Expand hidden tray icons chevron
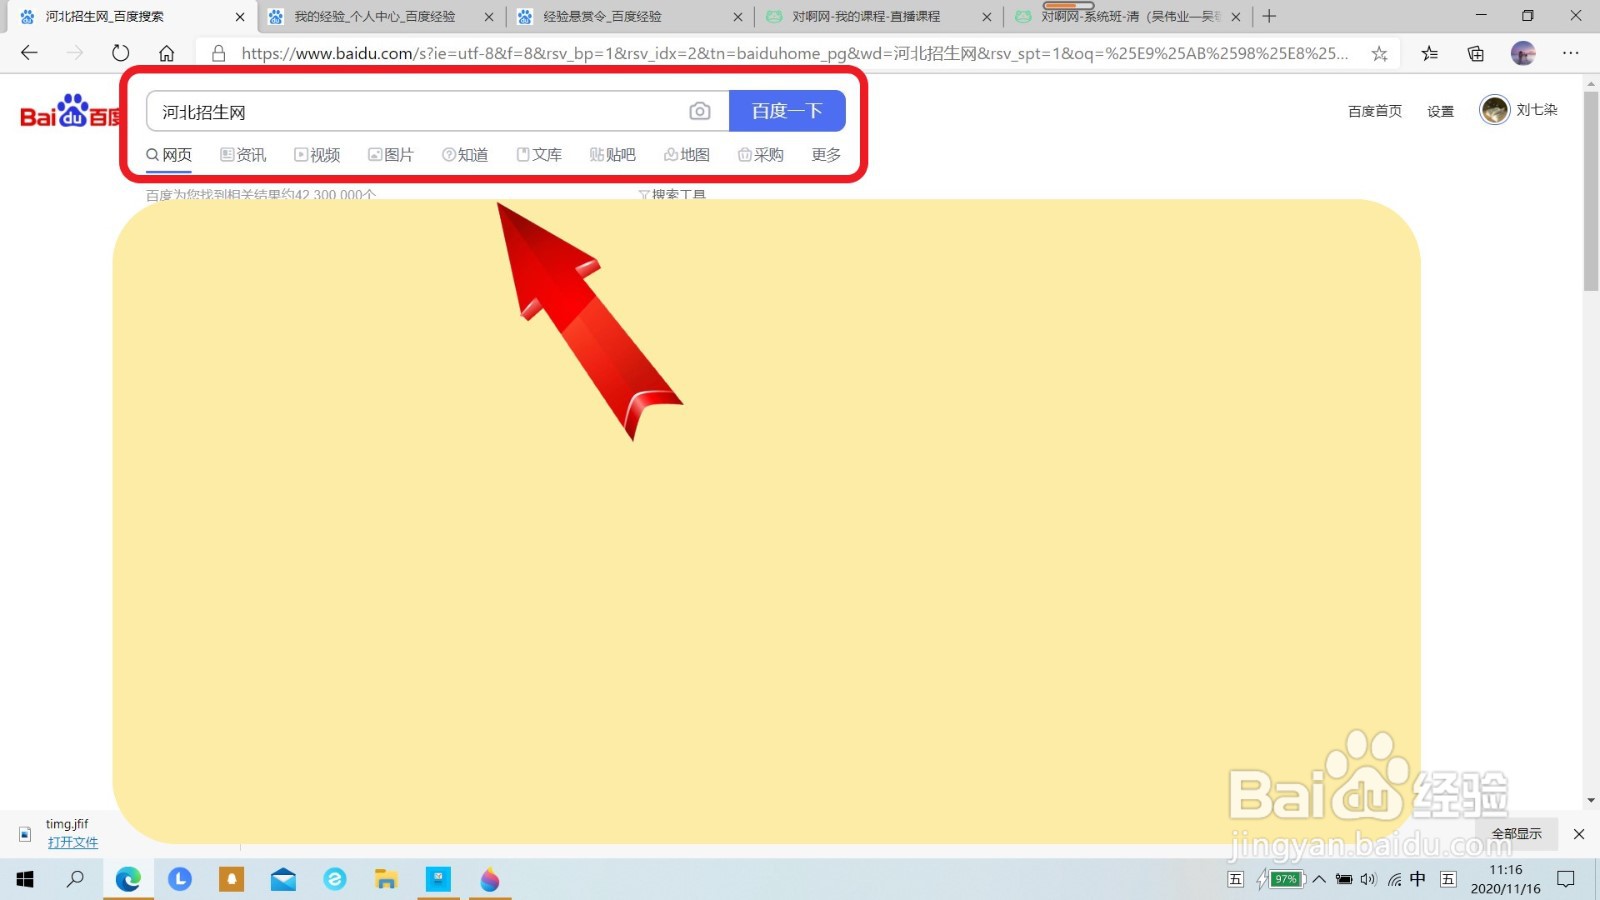 coord(1319,879)
